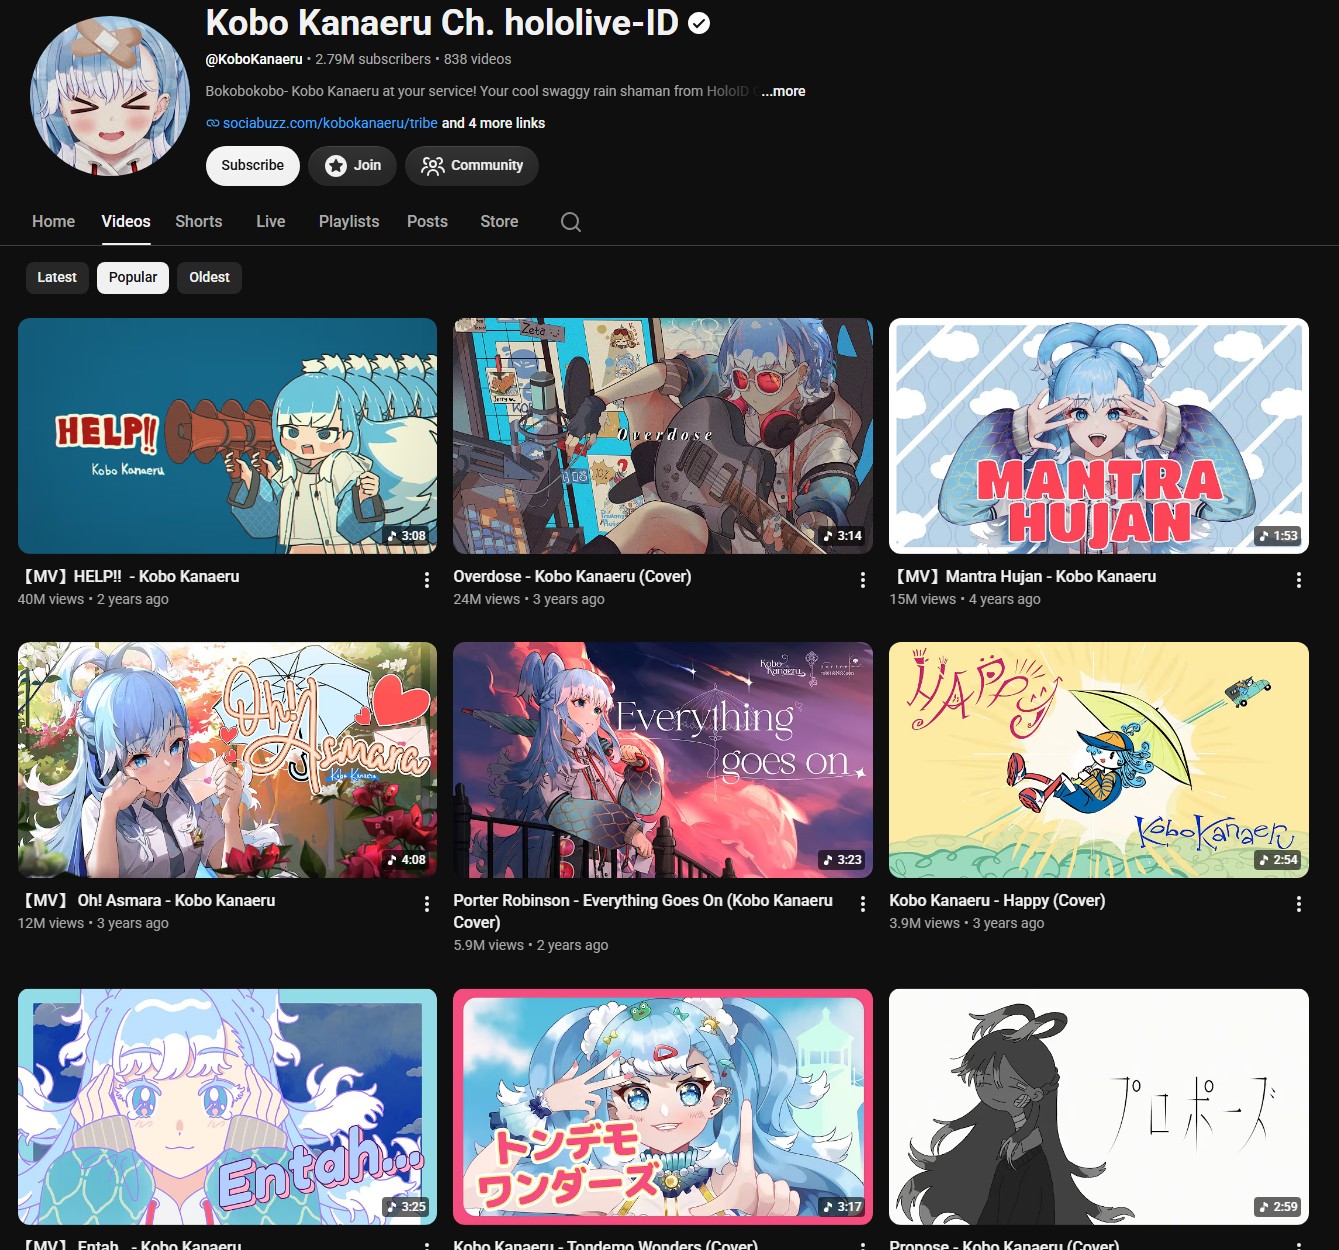Click the 12M views • 3 years ago text
This screenshot has height=1250, width=1339.
point(93,923)
